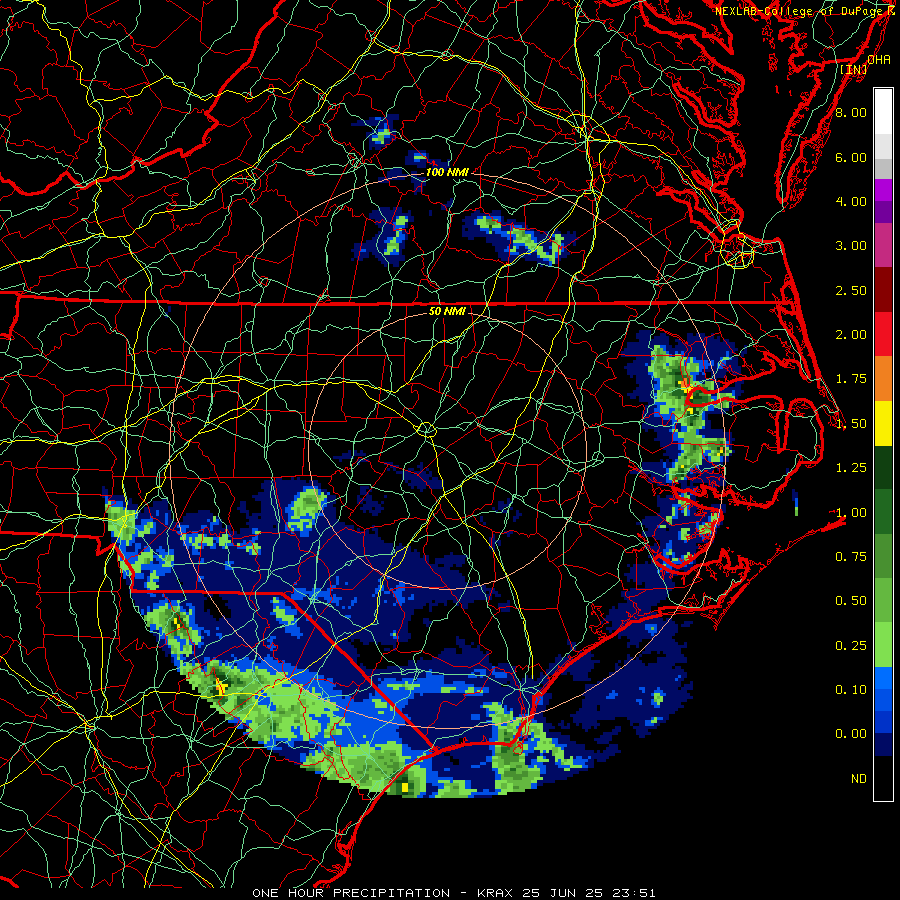This screenshot has height=900, width=900.
Task: Click the 0.10 legend value
Action: (x=851, y=690)
